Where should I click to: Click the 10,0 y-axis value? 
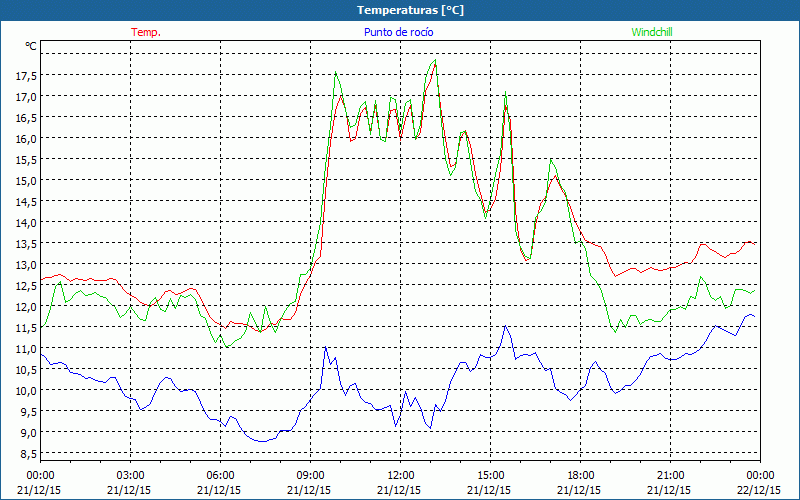[x=26, y=390]
